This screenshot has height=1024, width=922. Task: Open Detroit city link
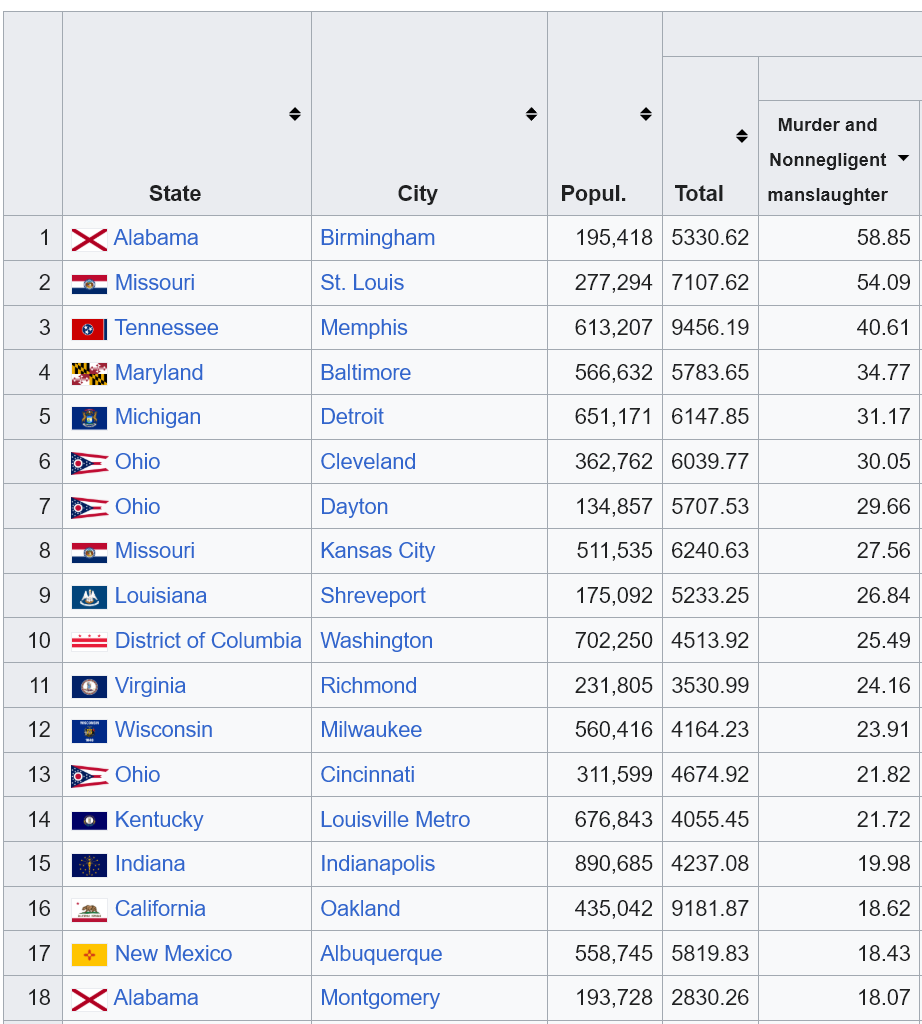point(352,417)
